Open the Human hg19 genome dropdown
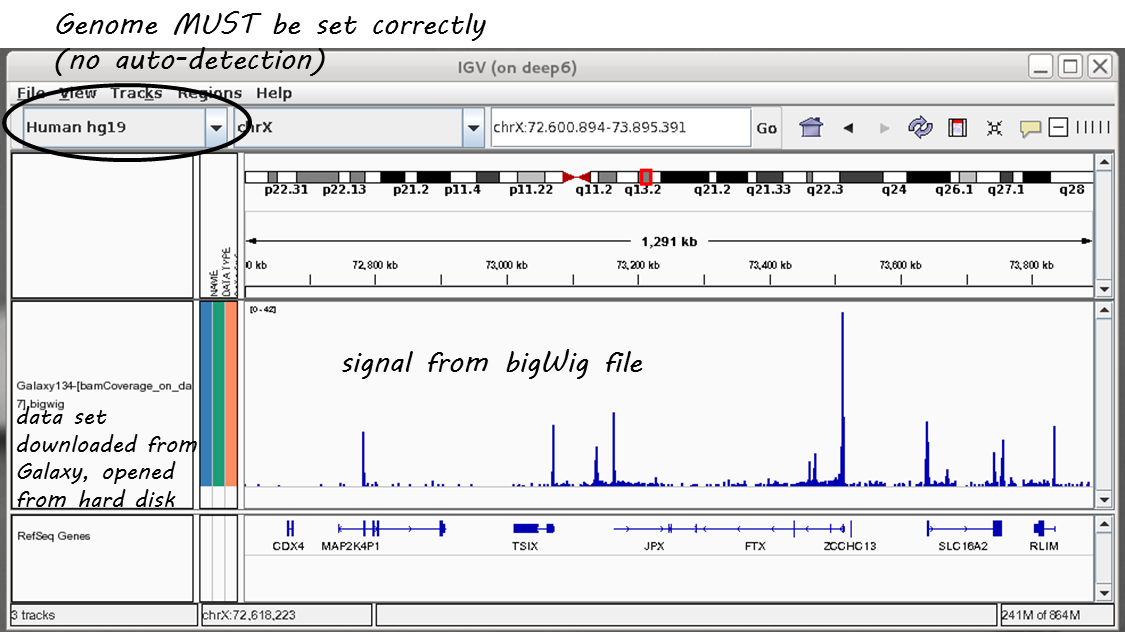 (x=216, y=128)
